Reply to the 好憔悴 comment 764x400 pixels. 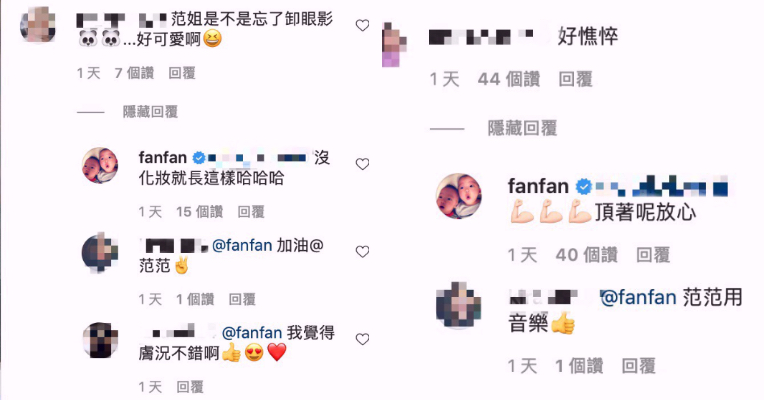(575, 79)
